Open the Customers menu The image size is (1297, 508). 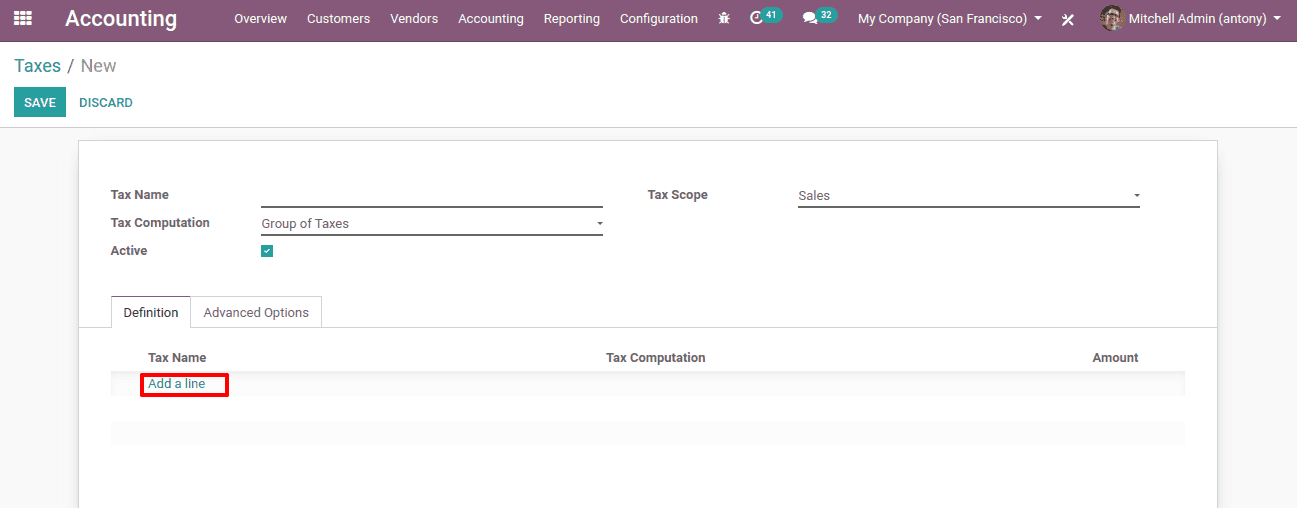coord(338,18)
